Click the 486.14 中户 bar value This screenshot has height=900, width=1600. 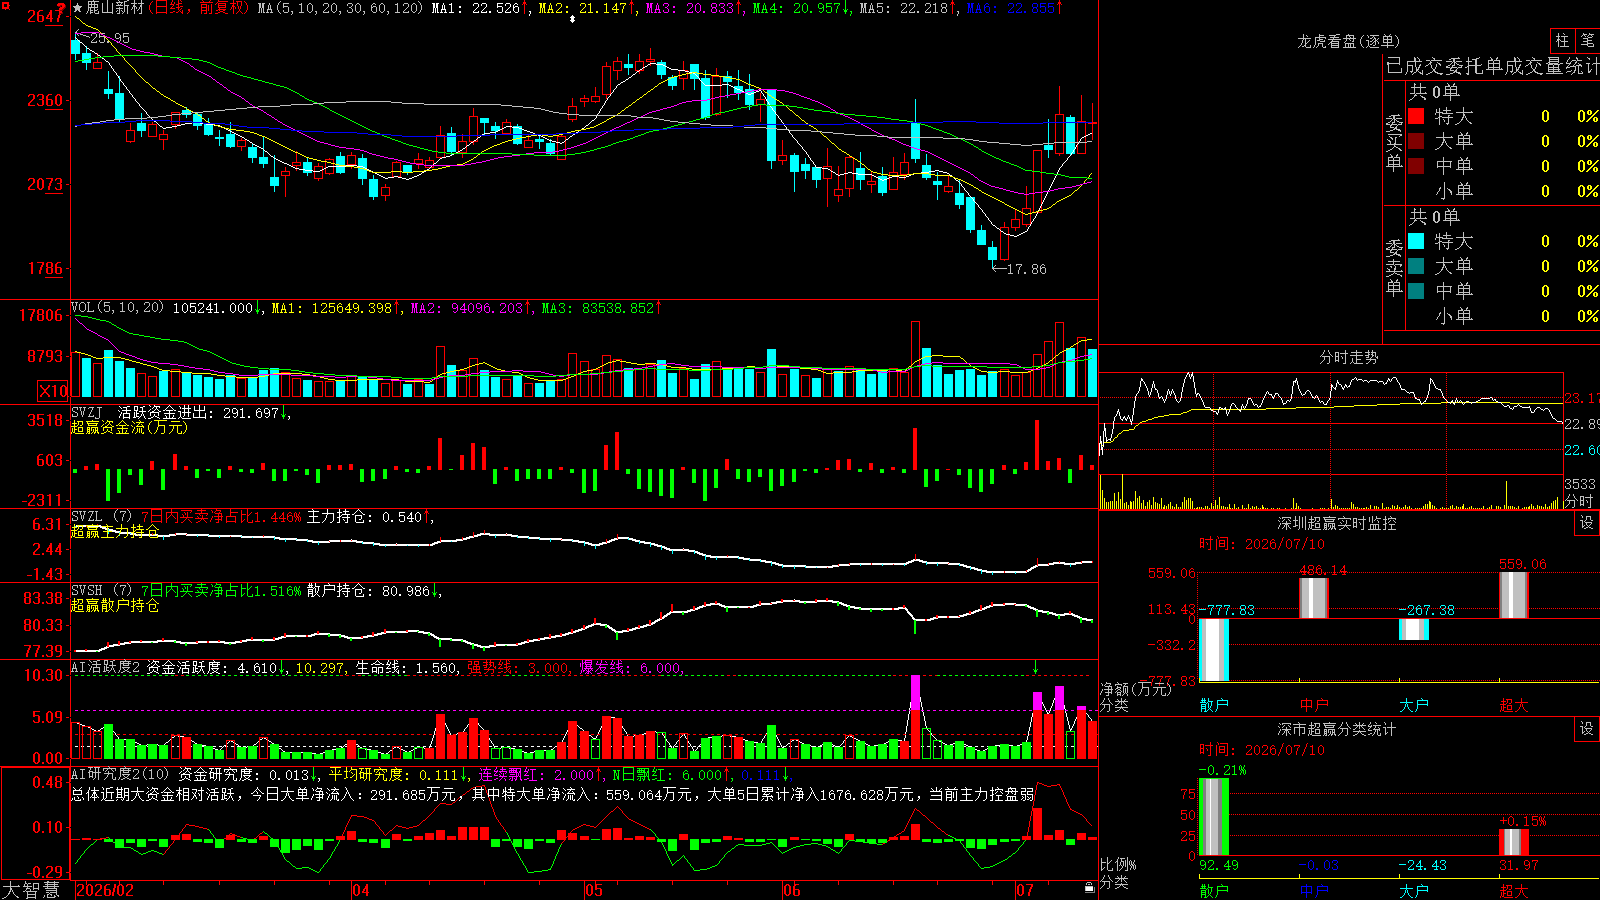point(1322,571)
